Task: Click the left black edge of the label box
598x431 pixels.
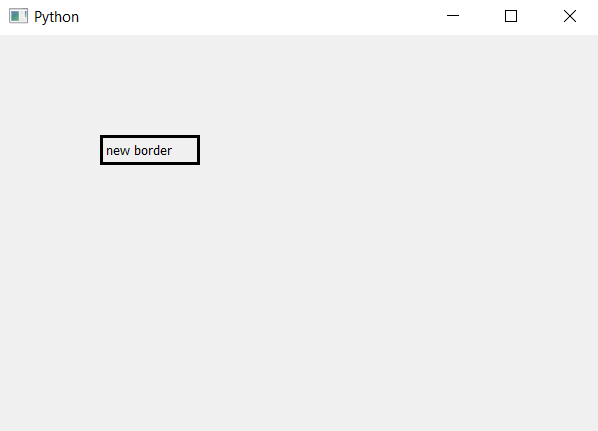Action: [x=102, y=150]
